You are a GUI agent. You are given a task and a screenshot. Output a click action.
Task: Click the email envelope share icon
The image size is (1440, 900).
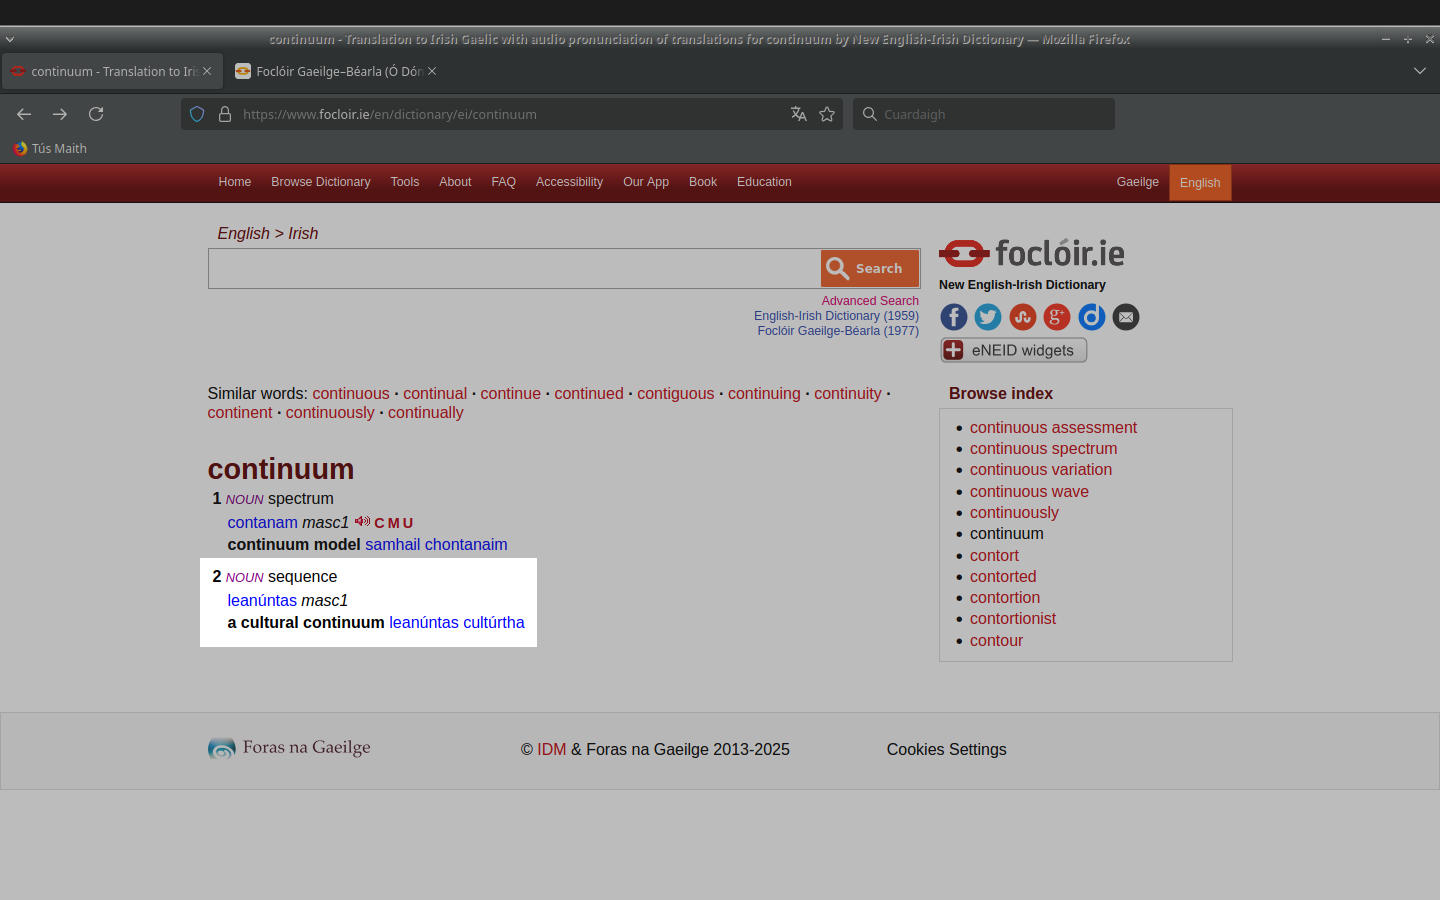coord(1126,317)
